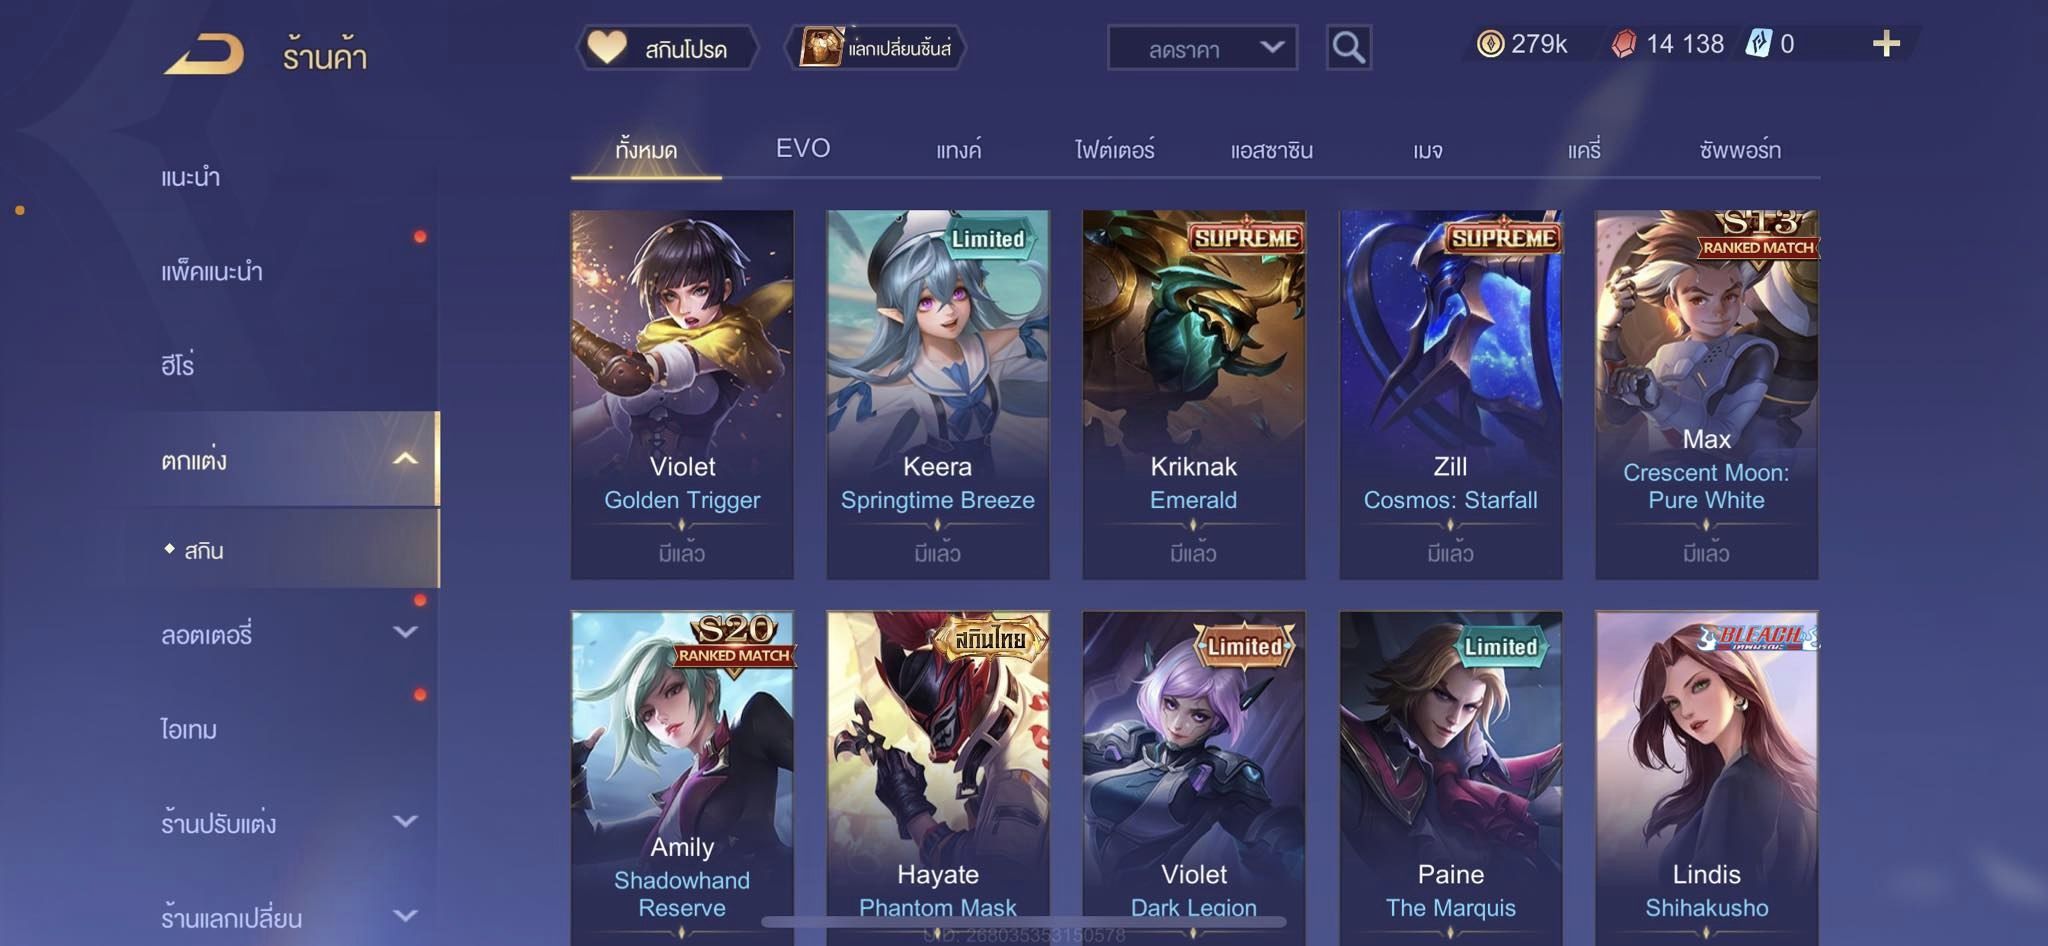Switch to the แอสซาซิน tab

pyautogui.click(x=1271, y=150)
